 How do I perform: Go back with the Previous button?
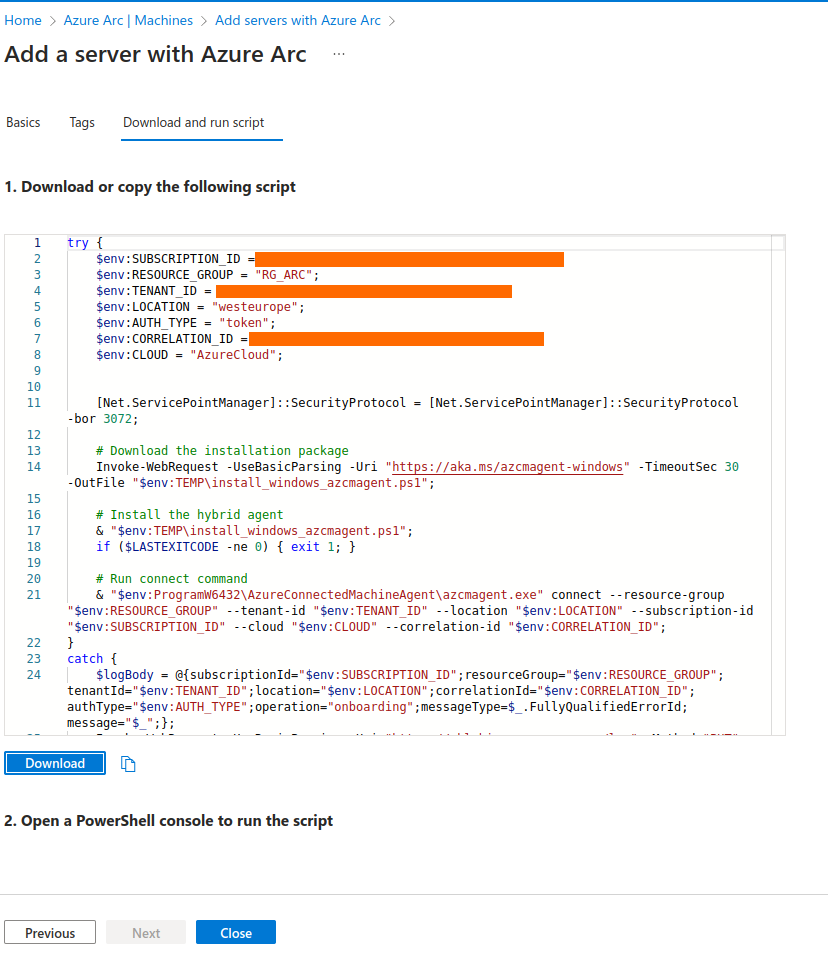[x=50, y=933]
